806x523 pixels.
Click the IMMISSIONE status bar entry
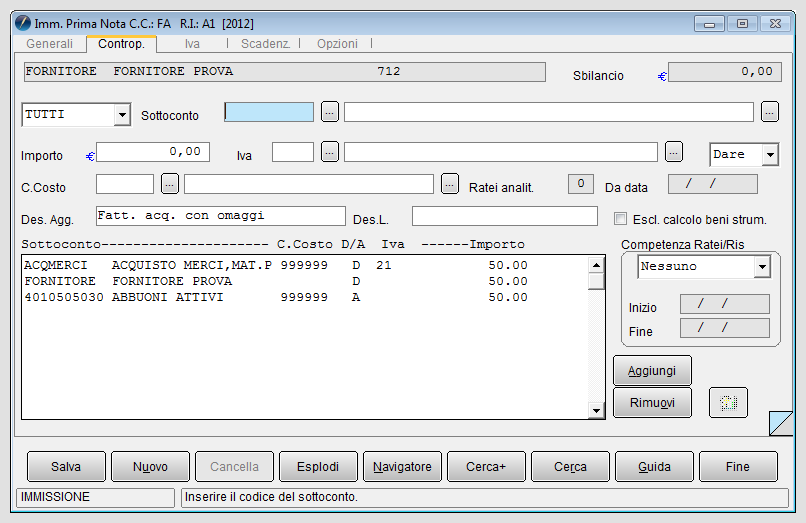coord(96,497)
